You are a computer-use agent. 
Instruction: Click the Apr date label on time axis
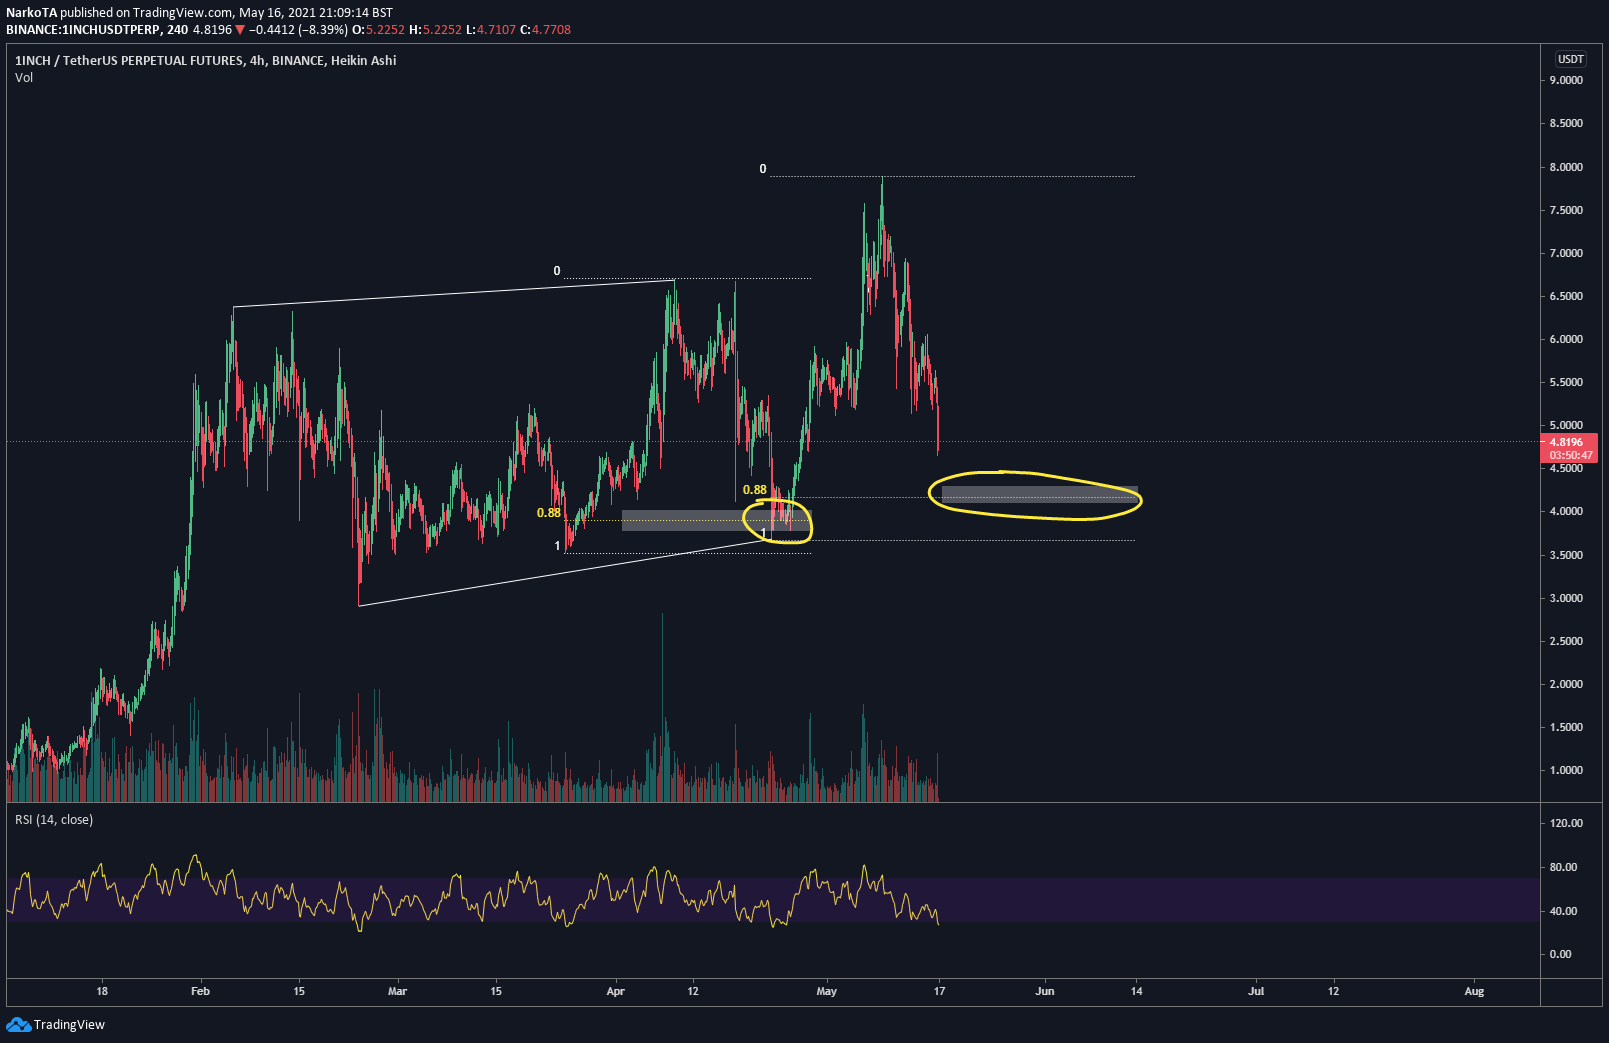click(x=615, y=991)
